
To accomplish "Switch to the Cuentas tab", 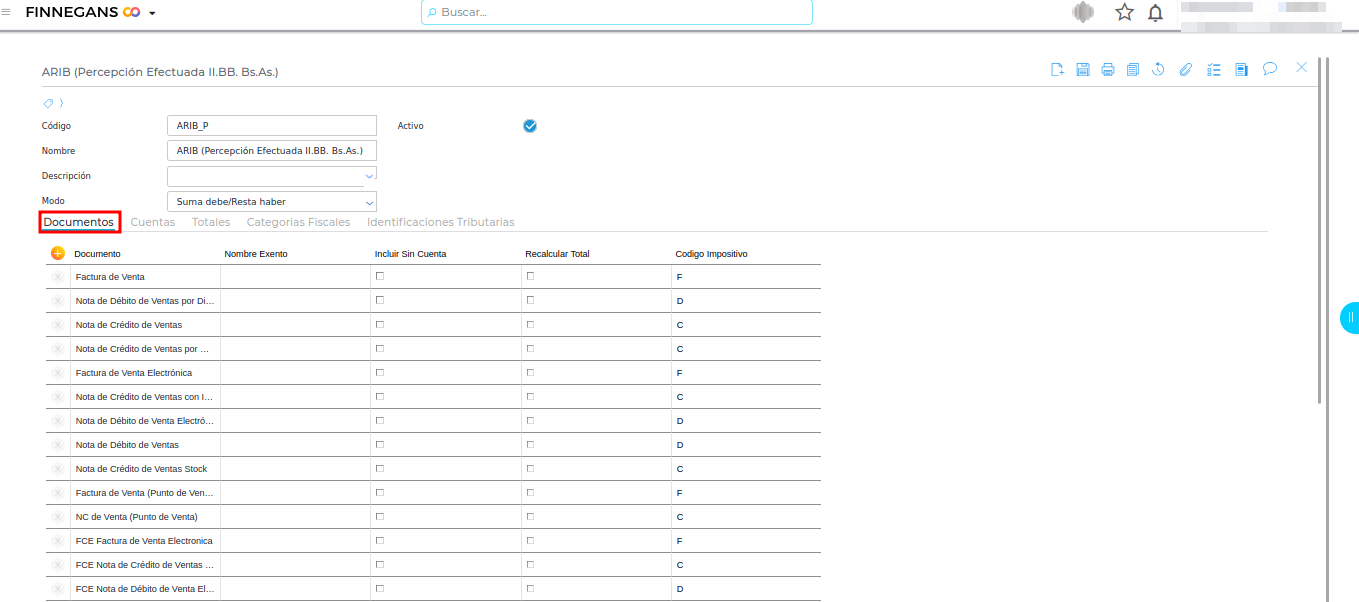I will (x=152, y=222).
